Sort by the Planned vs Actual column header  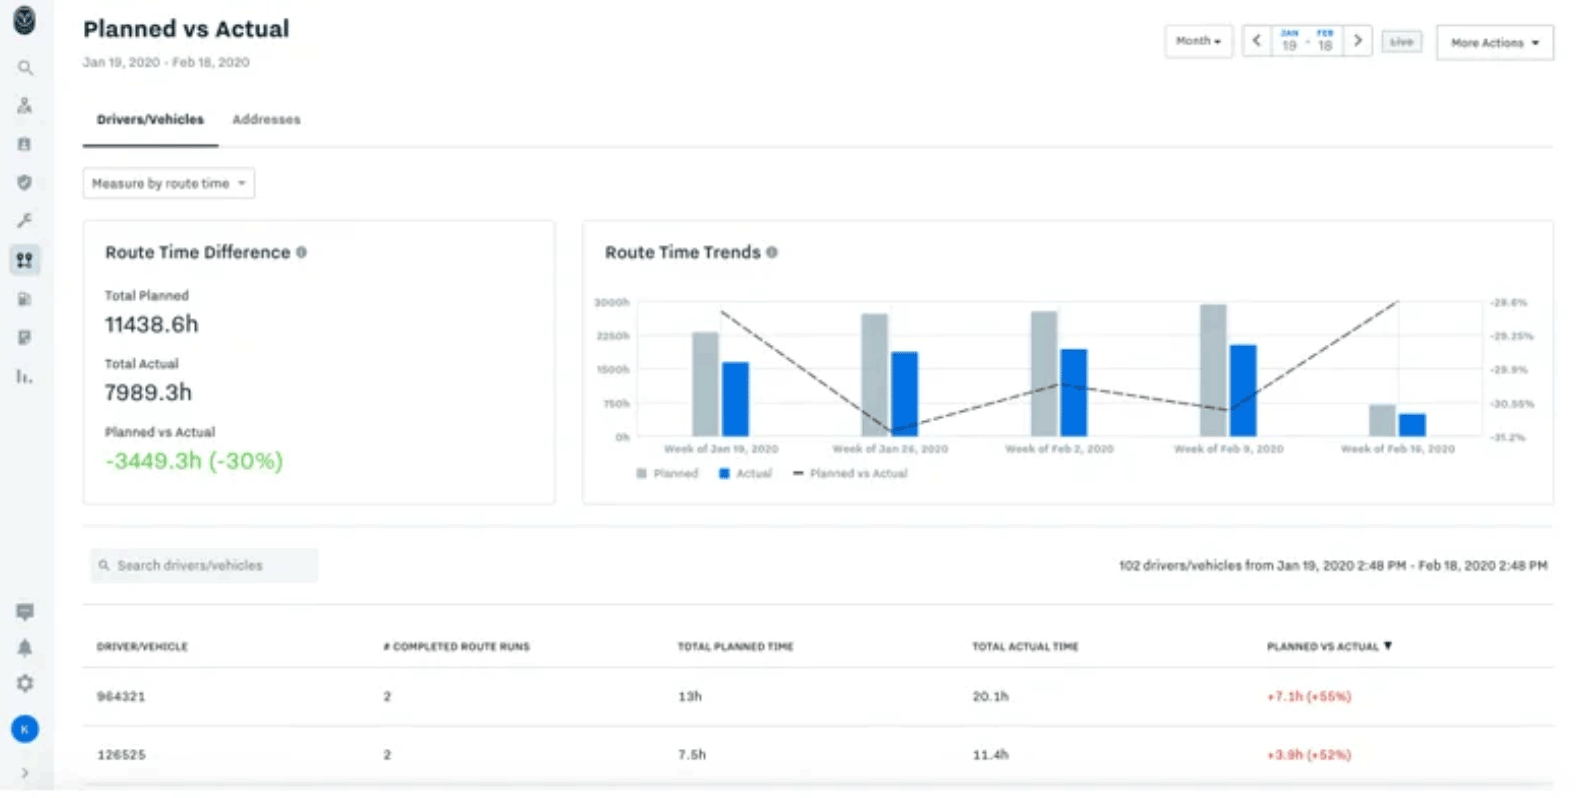coord(1328,647)
